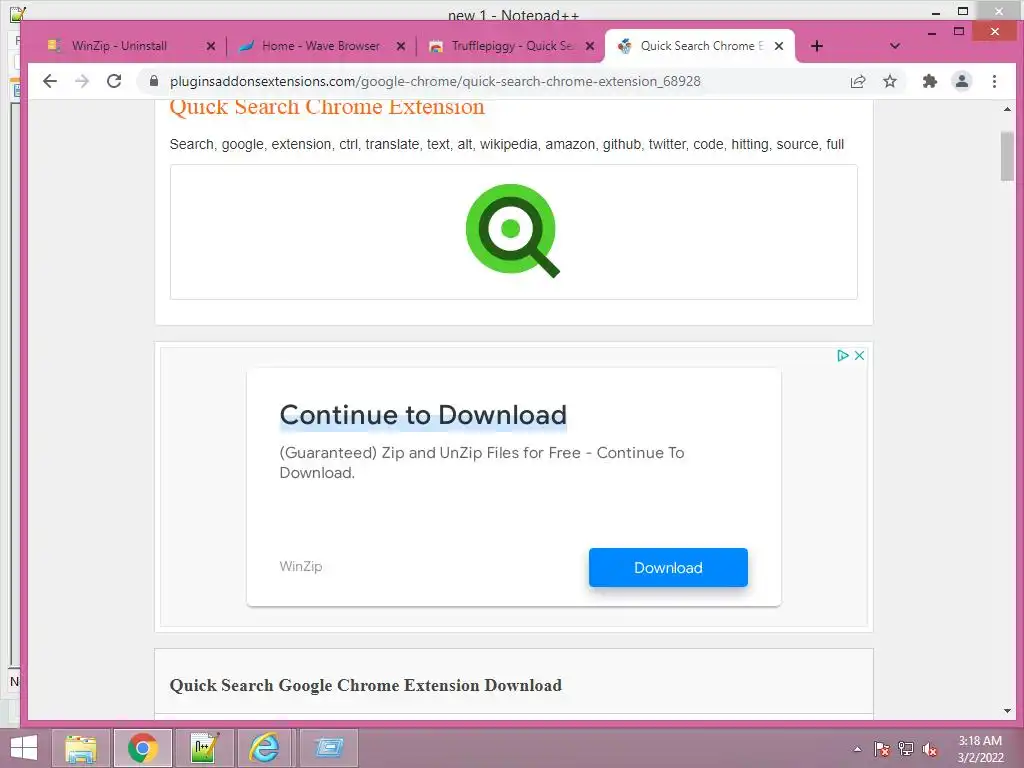Open the Windows Start button
This screenshot has height=768, width=1024.
24,748
